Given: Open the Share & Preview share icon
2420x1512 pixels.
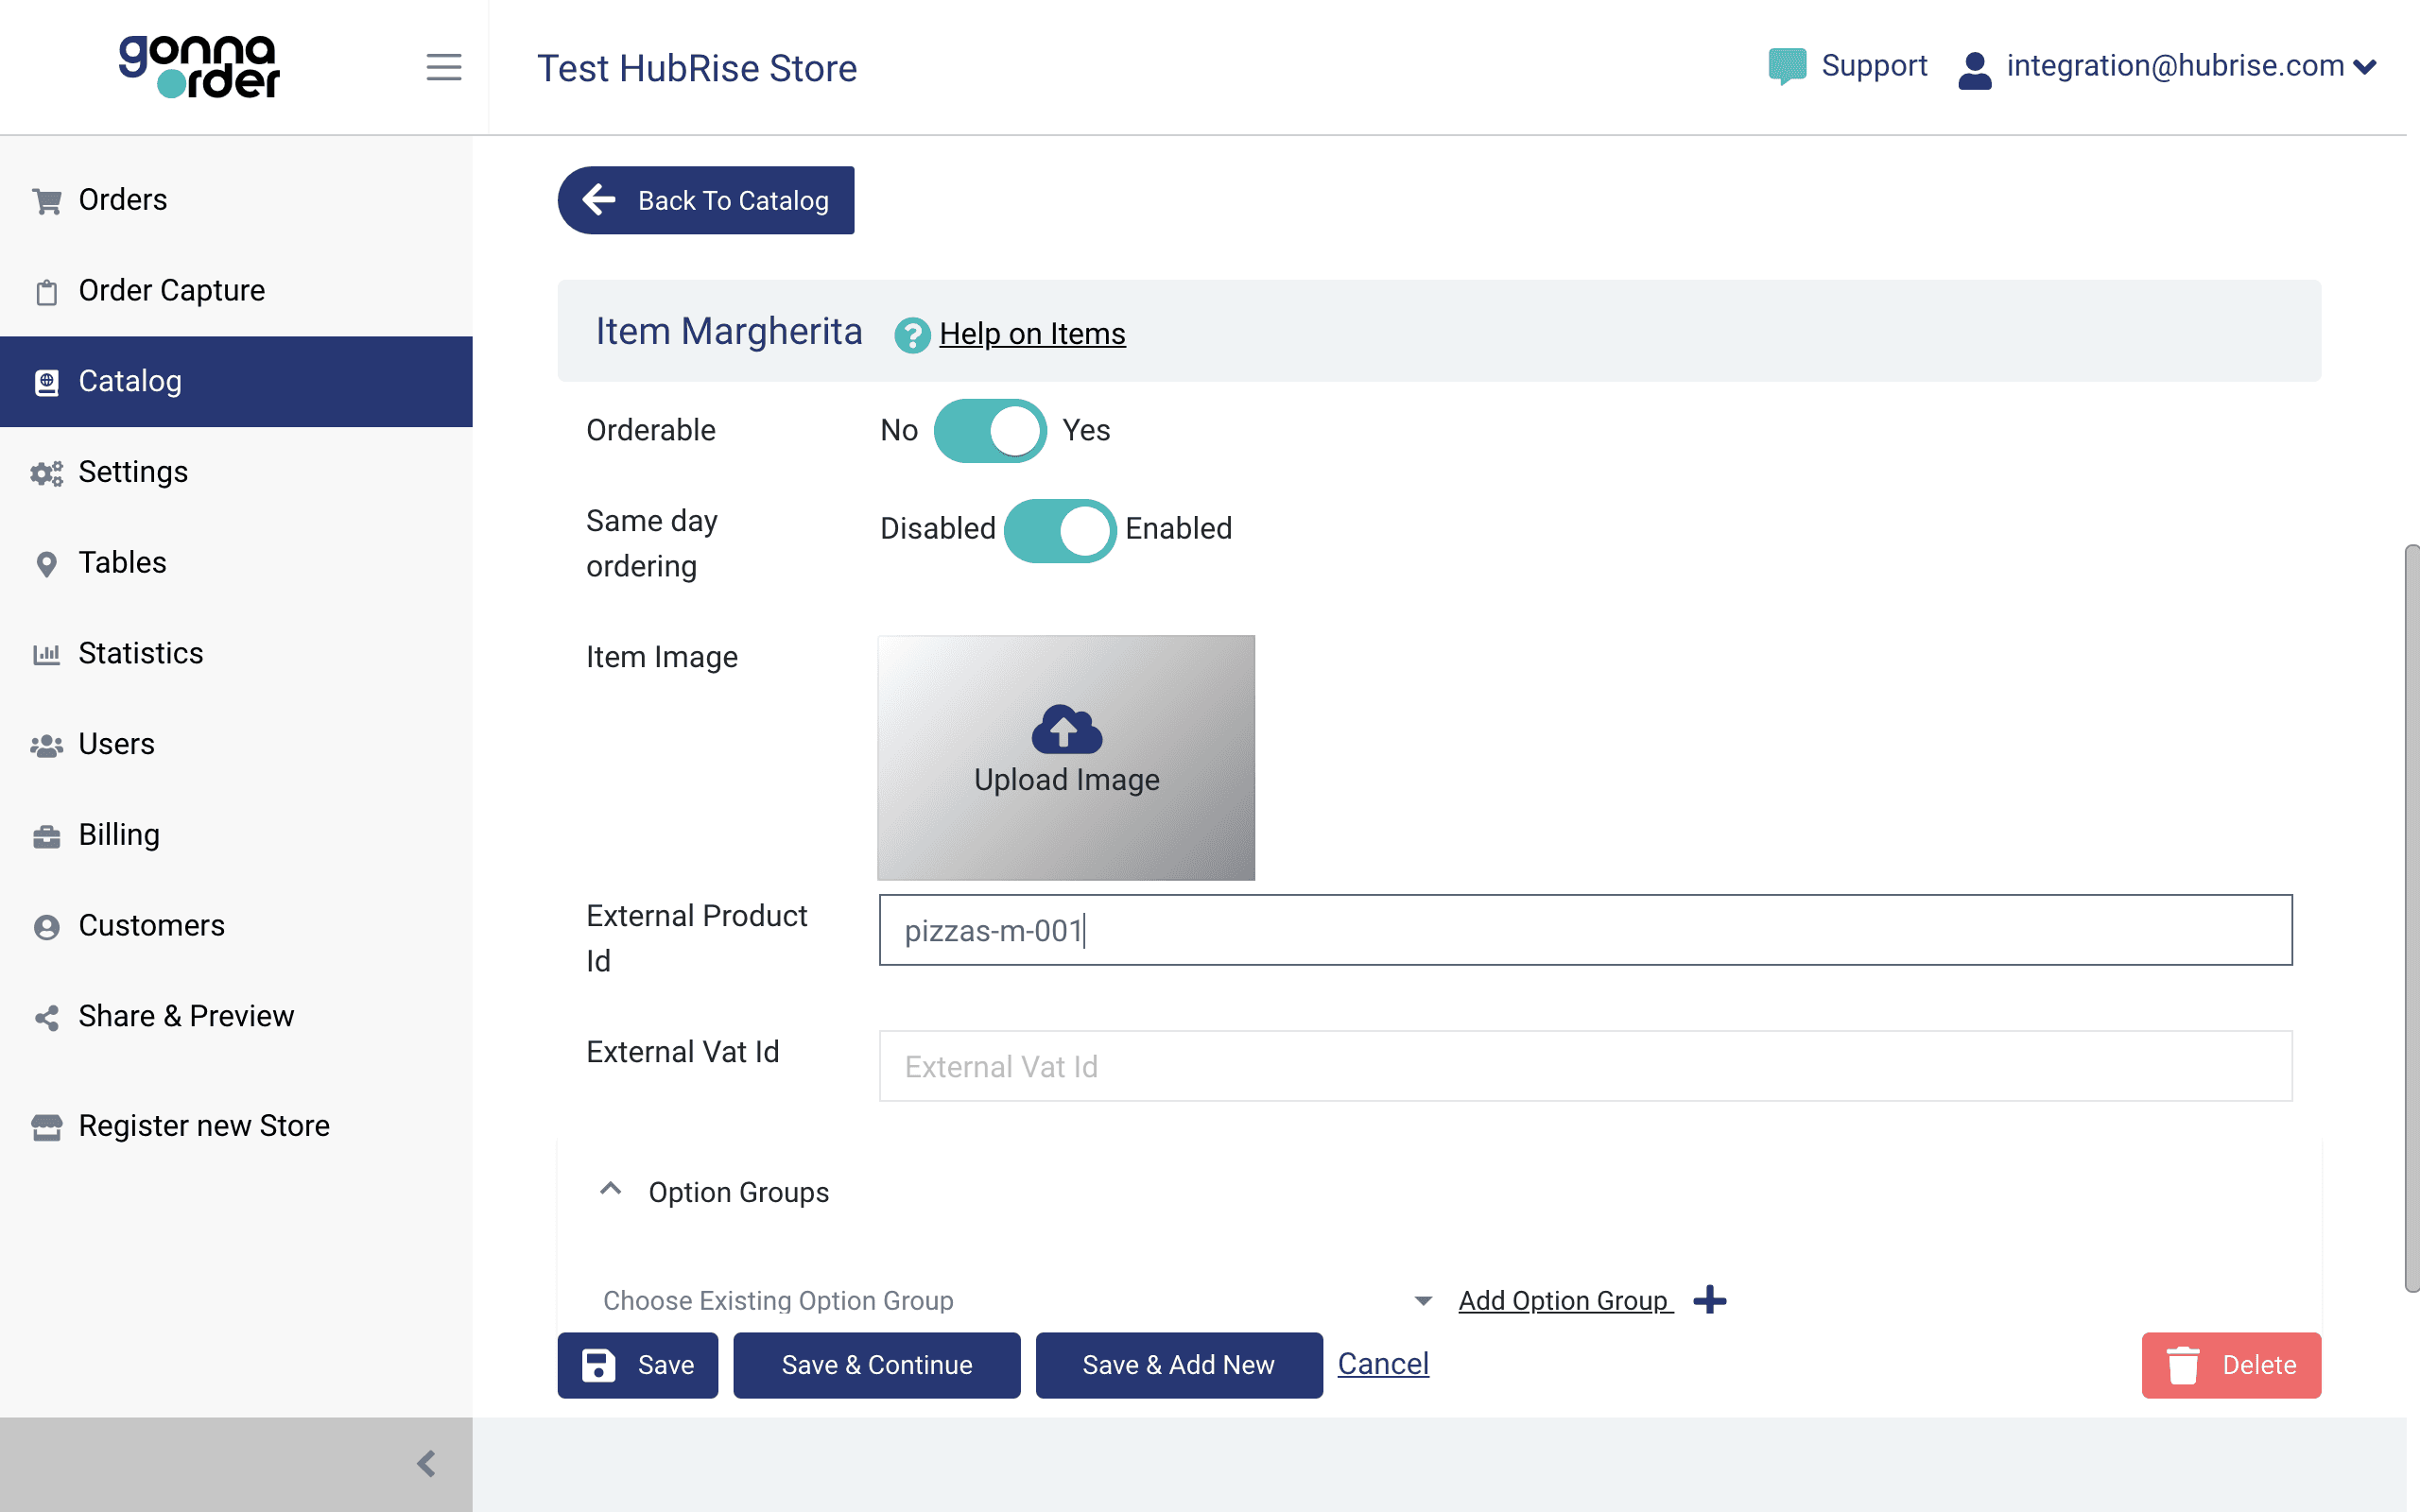Looking at the screenshot, I should (x=47, y=1017).
